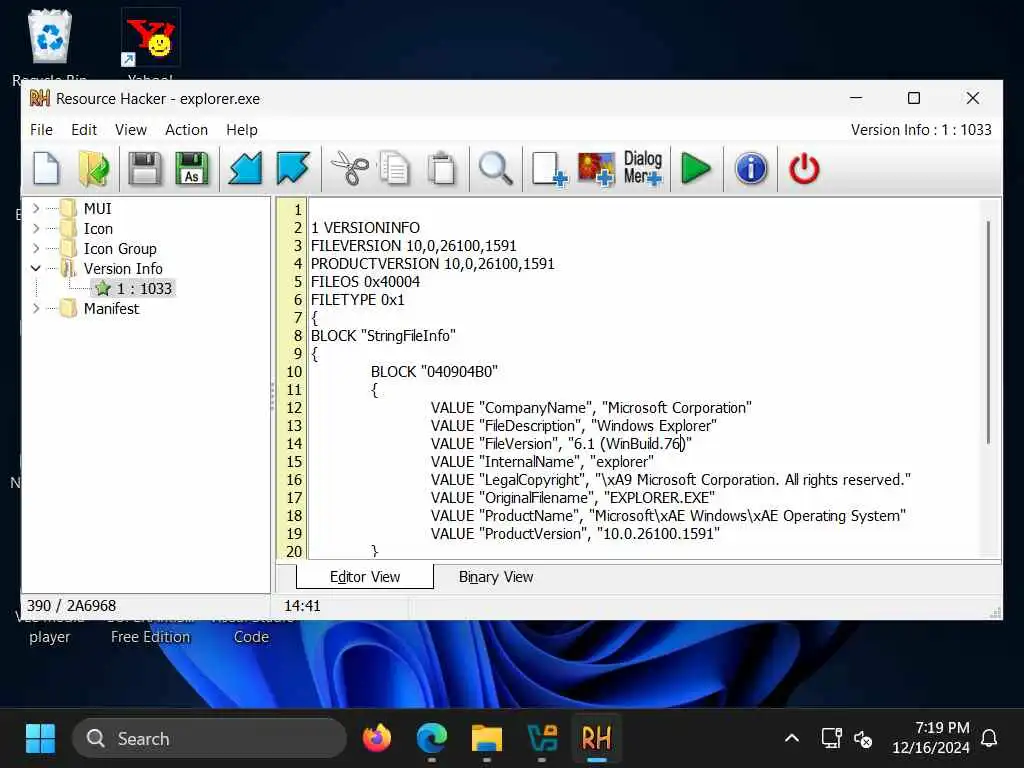Image resolution: width=1024 pixels, height=768 pixels.
Task: Switch to the Binary View tab
Action: pos(496,577)
